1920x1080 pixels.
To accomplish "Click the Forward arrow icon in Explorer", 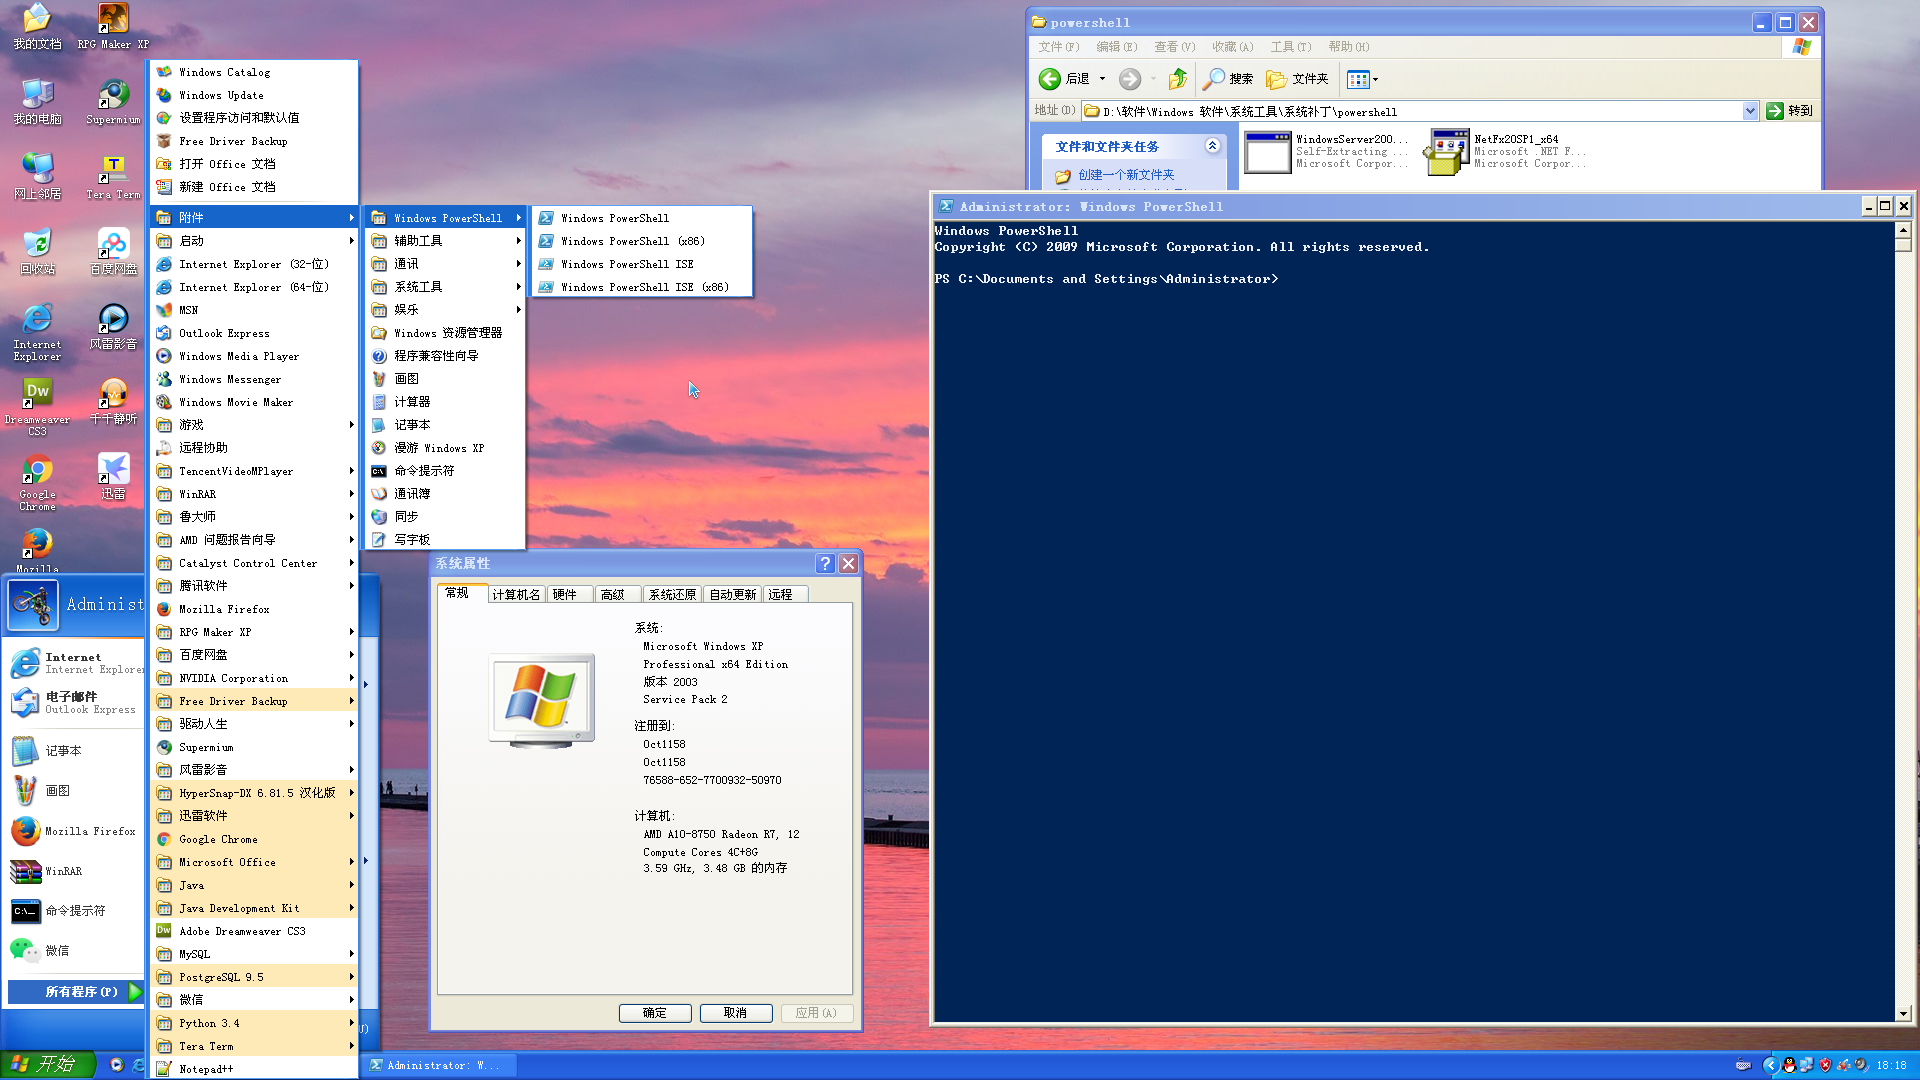I will (1129, 79).
